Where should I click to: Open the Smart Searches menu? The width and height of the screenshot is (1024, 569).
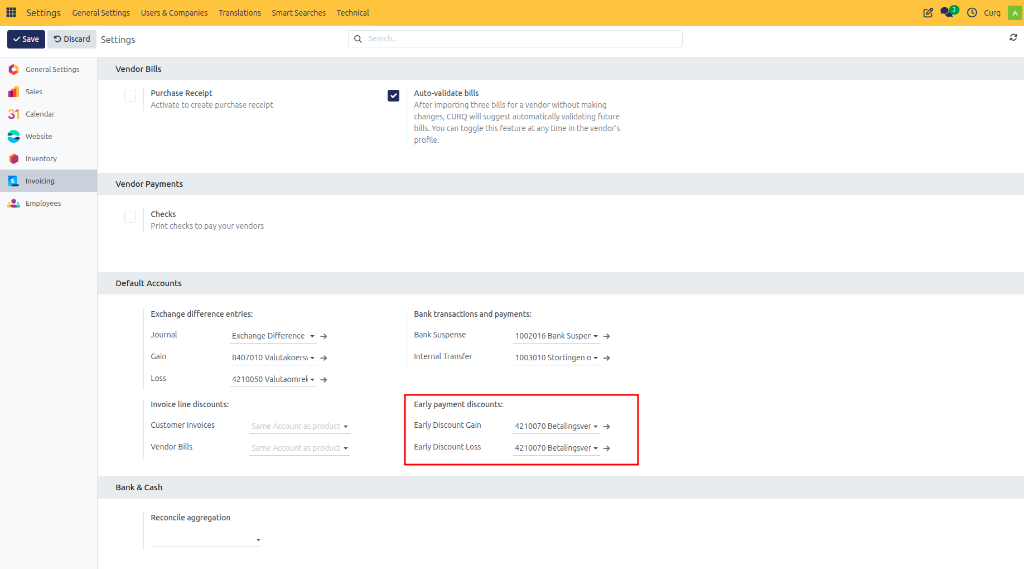[298, 12]
